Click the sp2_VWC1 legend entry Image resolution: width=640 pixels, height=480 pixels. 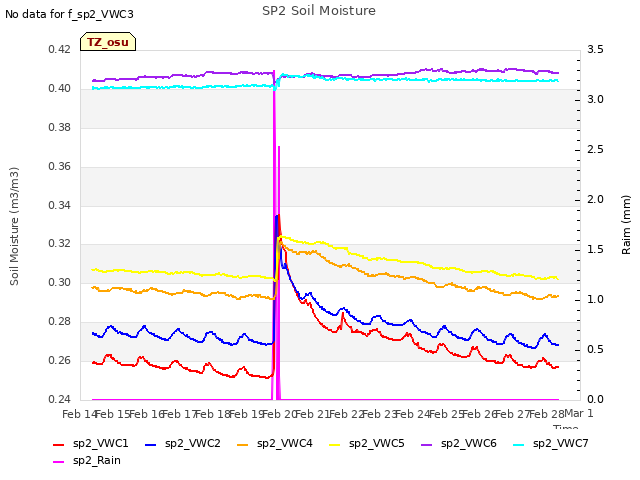click(91, 443)
